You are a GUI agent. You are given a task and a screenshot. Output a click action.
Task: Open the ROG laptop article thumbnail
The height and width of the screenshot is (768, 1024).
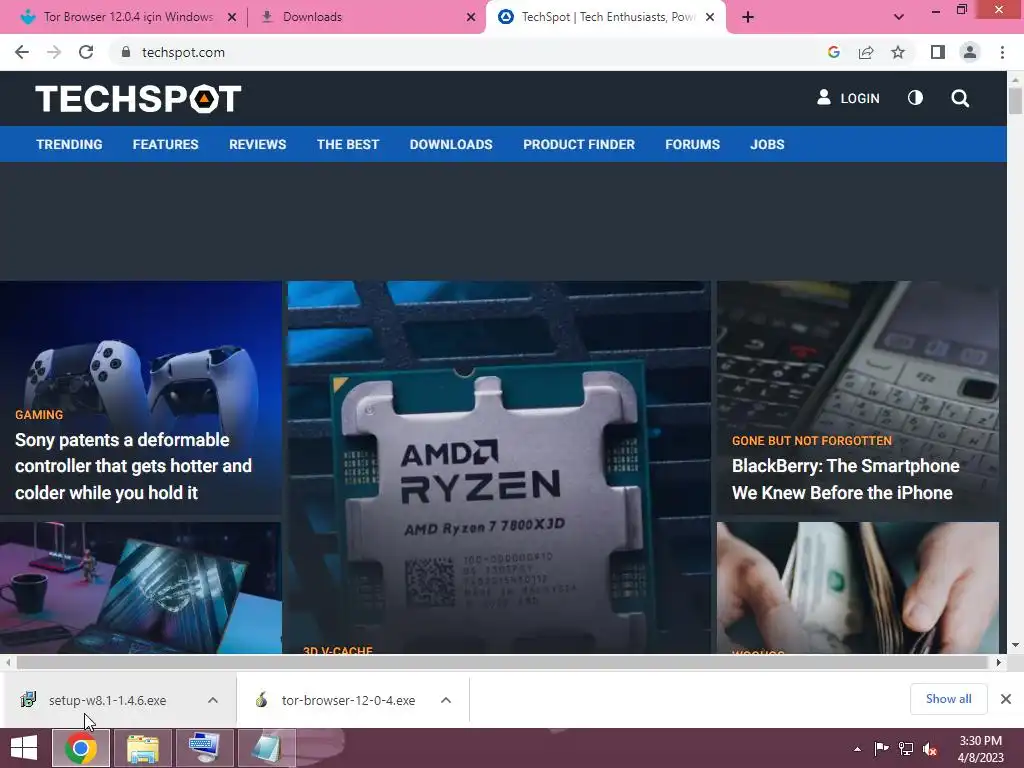click(140, 588)
